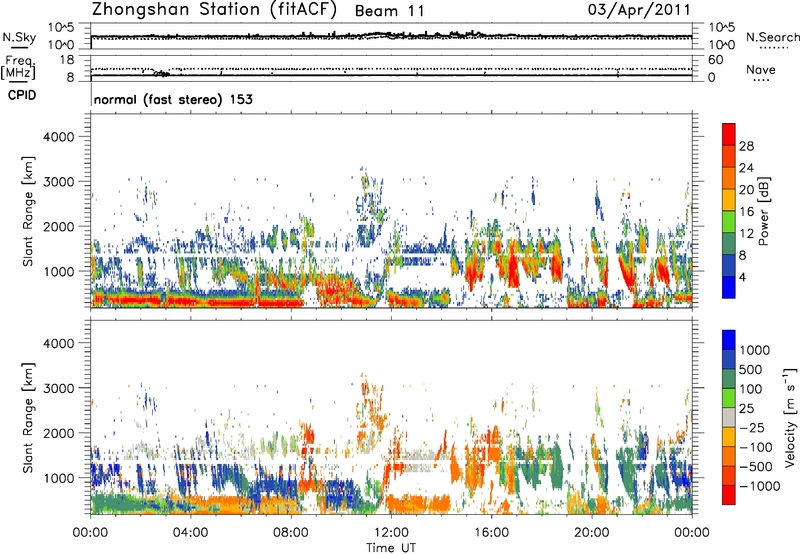Viewport: 800px width, 554px height.
Task: Click 'Slant Range [km]' label of the velocity panel
Action: click(28, 417)
